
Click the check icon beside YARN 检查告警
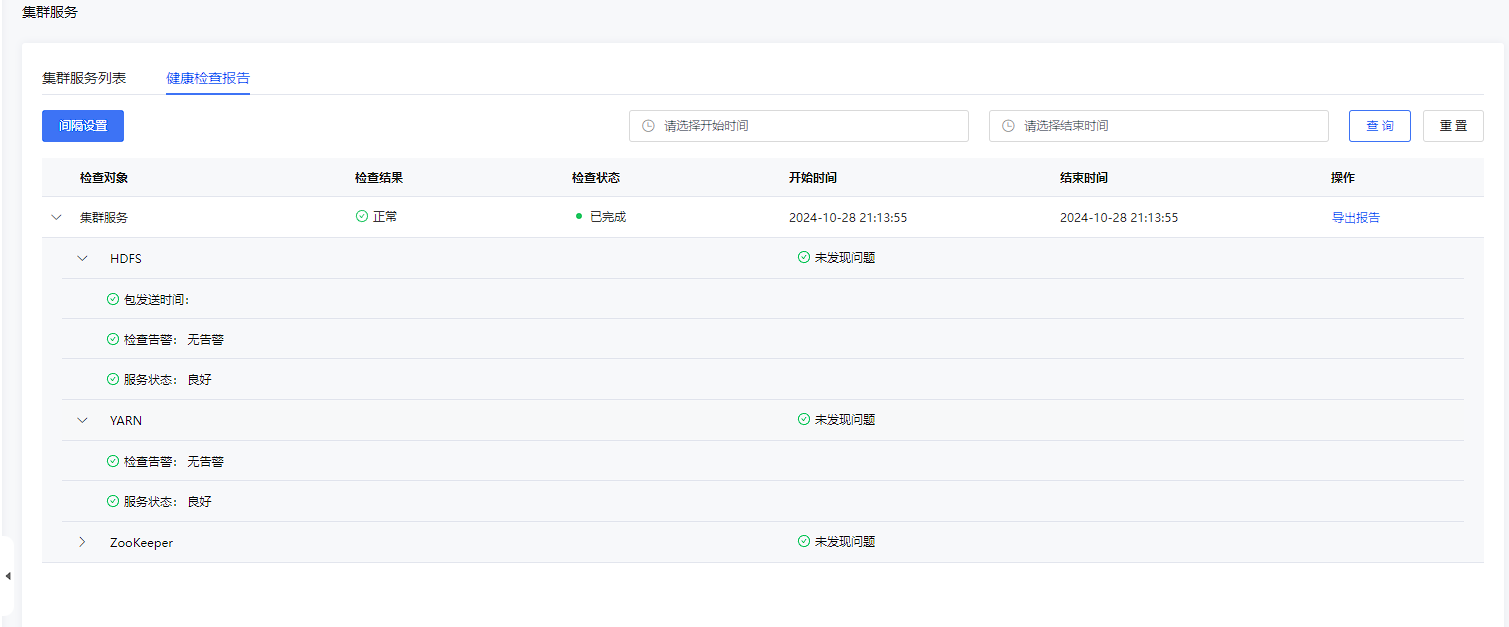[x=113, y=461]
